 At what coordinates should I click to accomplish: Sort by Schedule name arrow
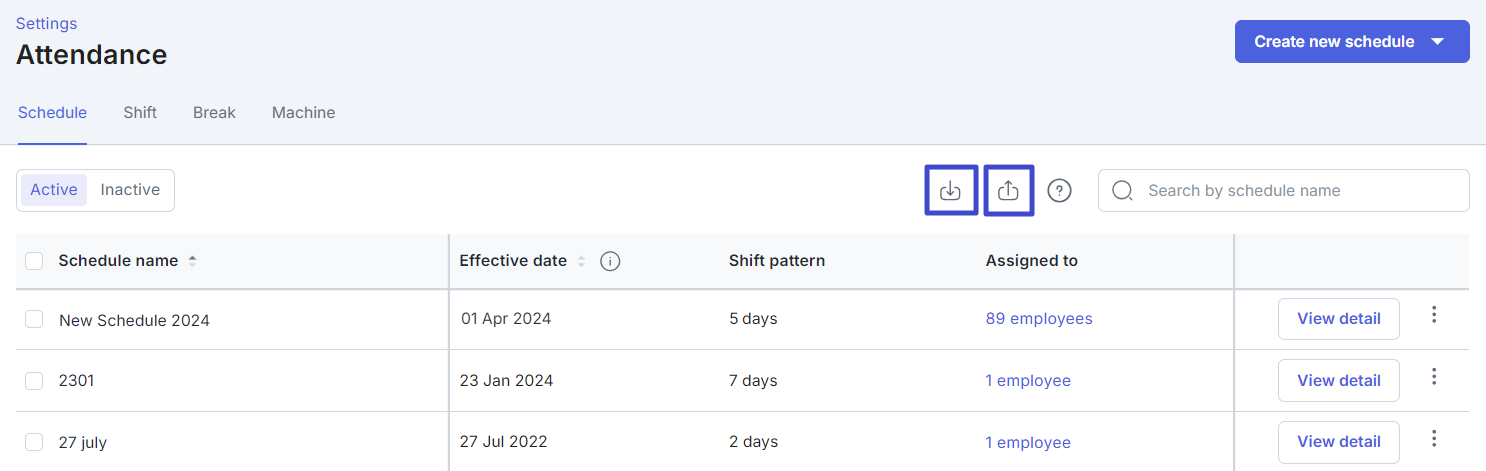click(x=192, y=261)
